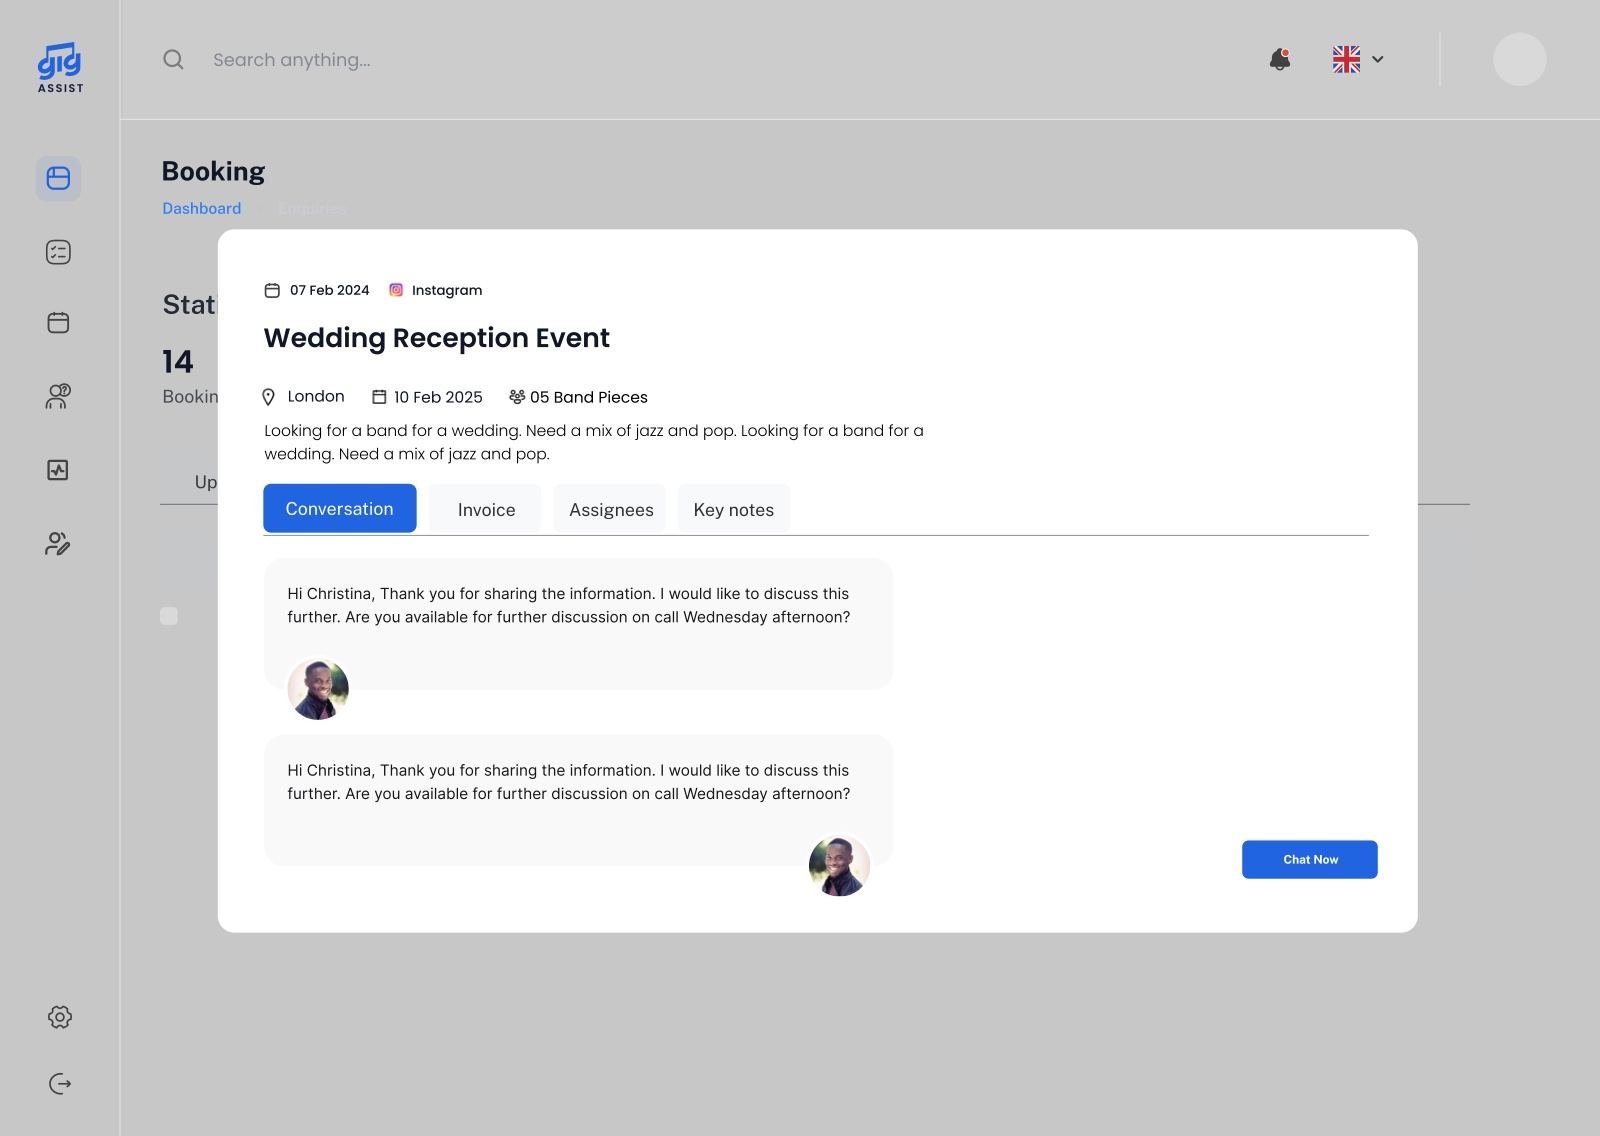Click the Instagram source icon

396,290
